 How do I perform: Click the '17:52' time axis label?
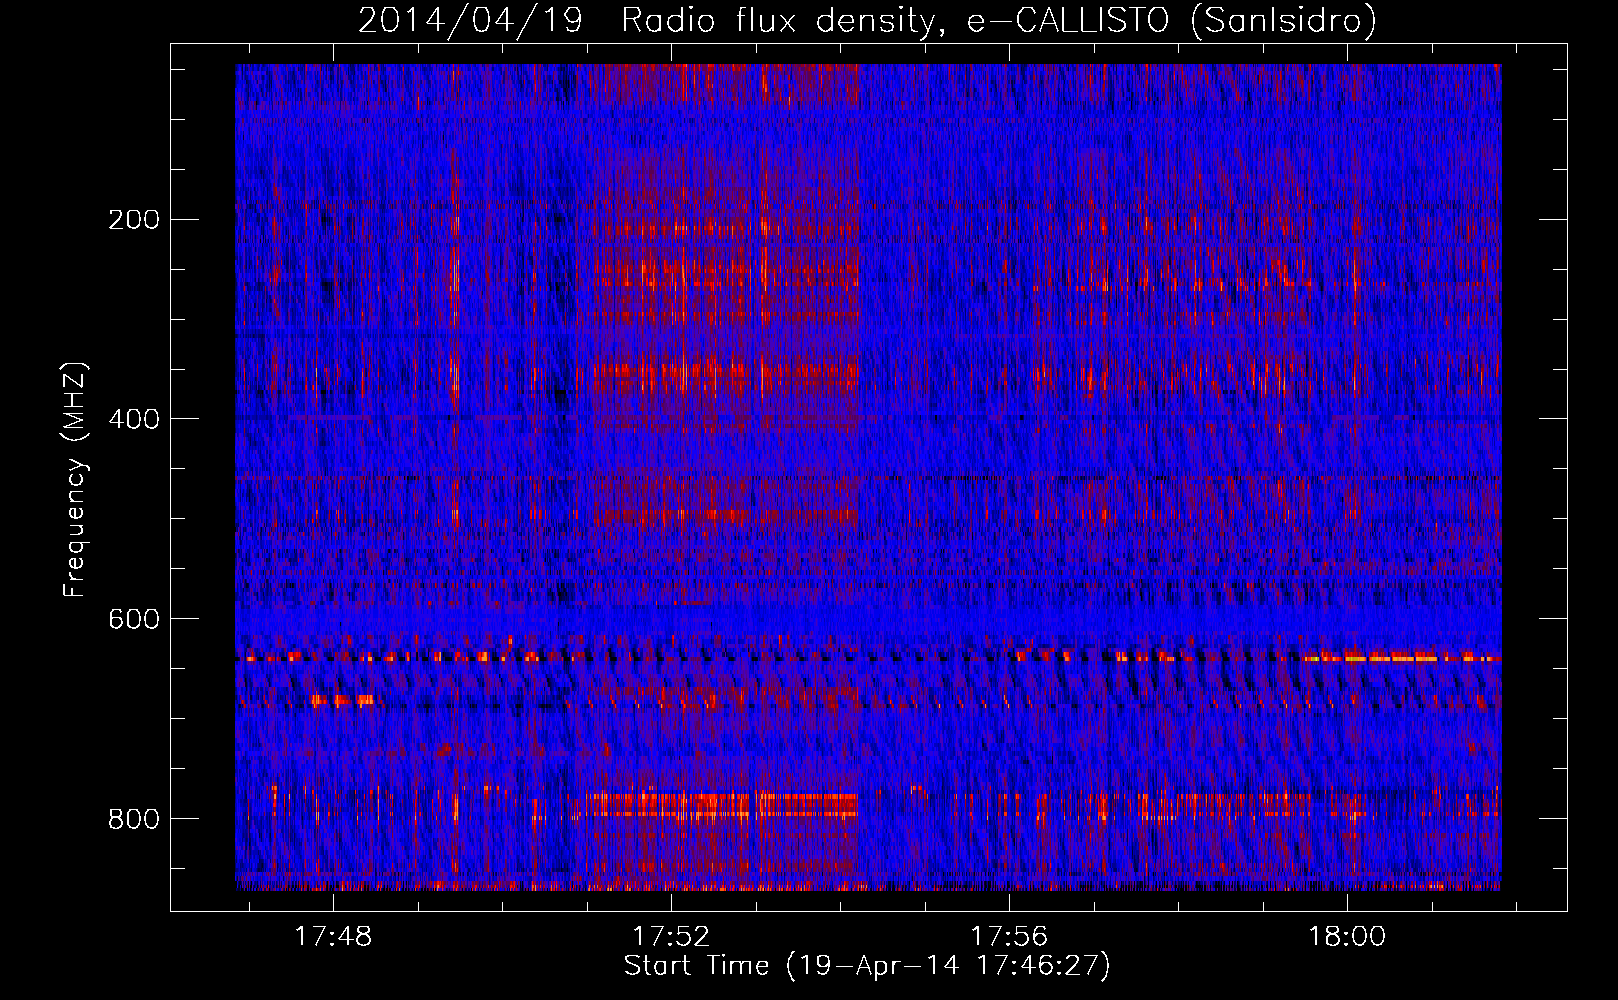coord(671,936)
